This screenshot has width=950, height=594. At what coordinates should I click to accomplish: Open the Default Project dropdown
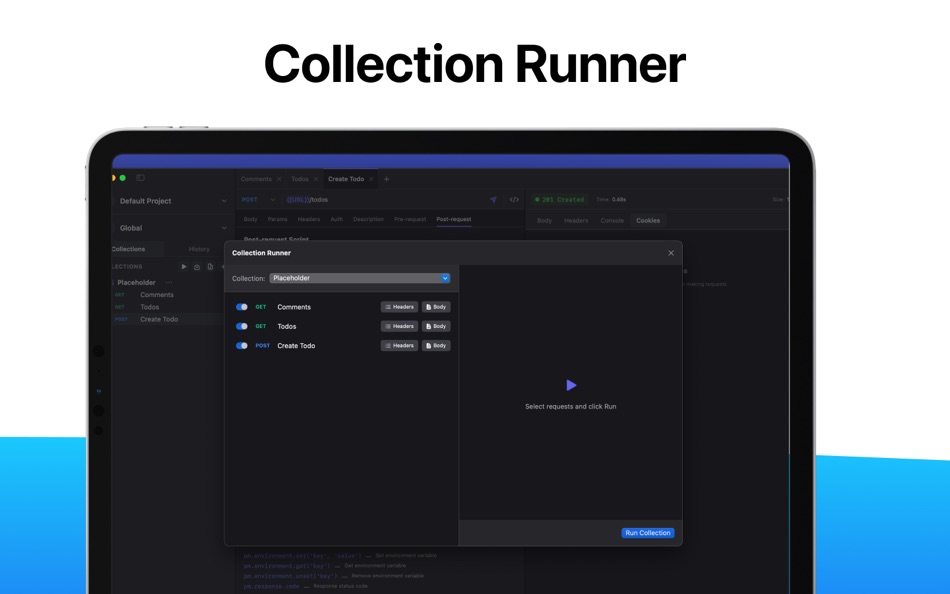pyautogui.click(x=171, y=201)
